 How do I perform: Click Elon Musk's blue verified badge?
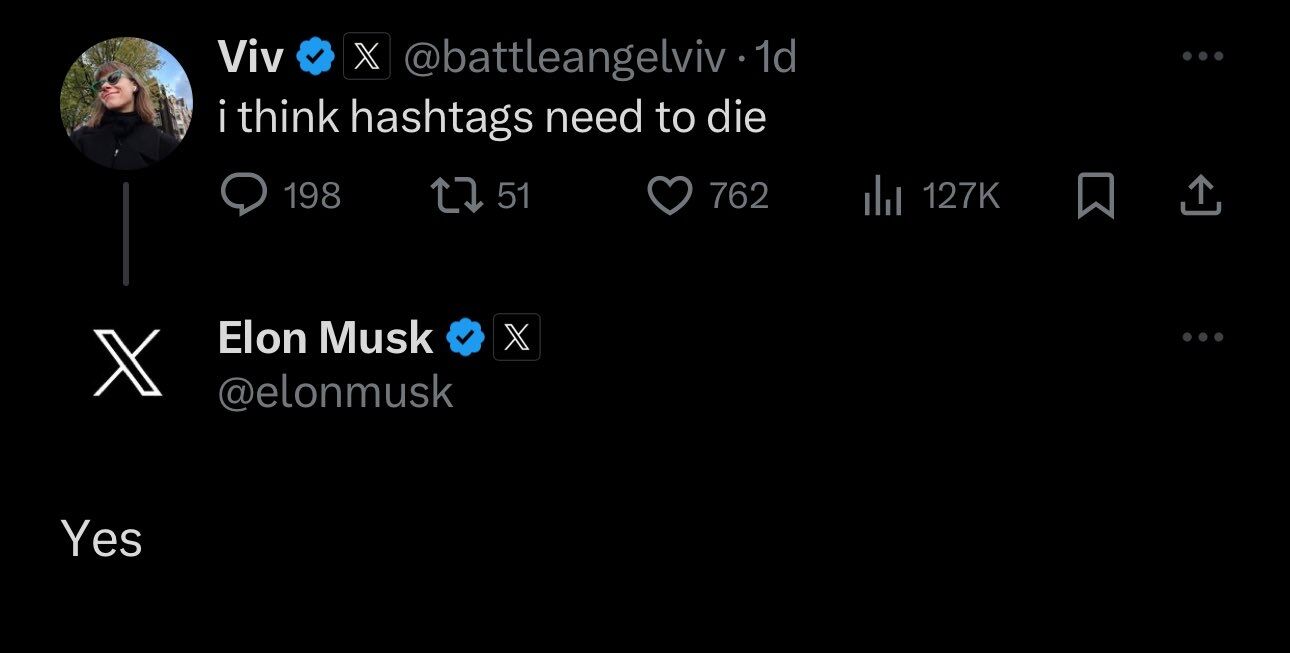(x=465, y=338)
